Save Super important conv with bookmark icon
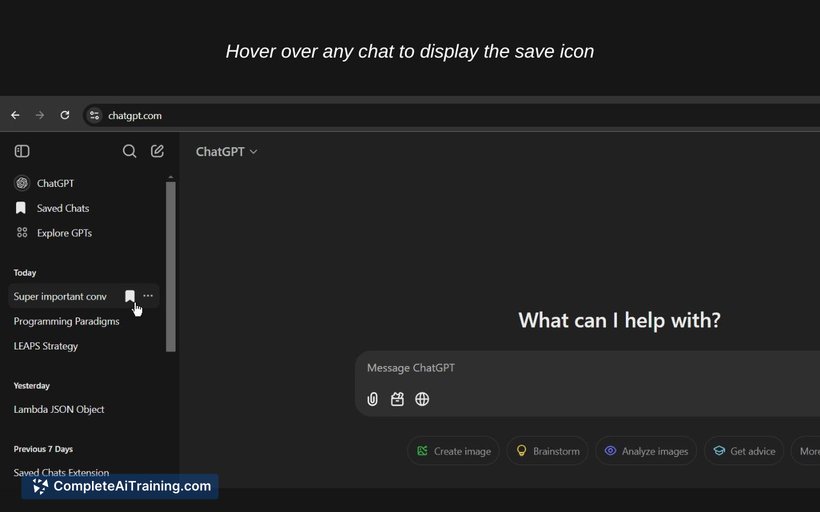 point(130,297)
